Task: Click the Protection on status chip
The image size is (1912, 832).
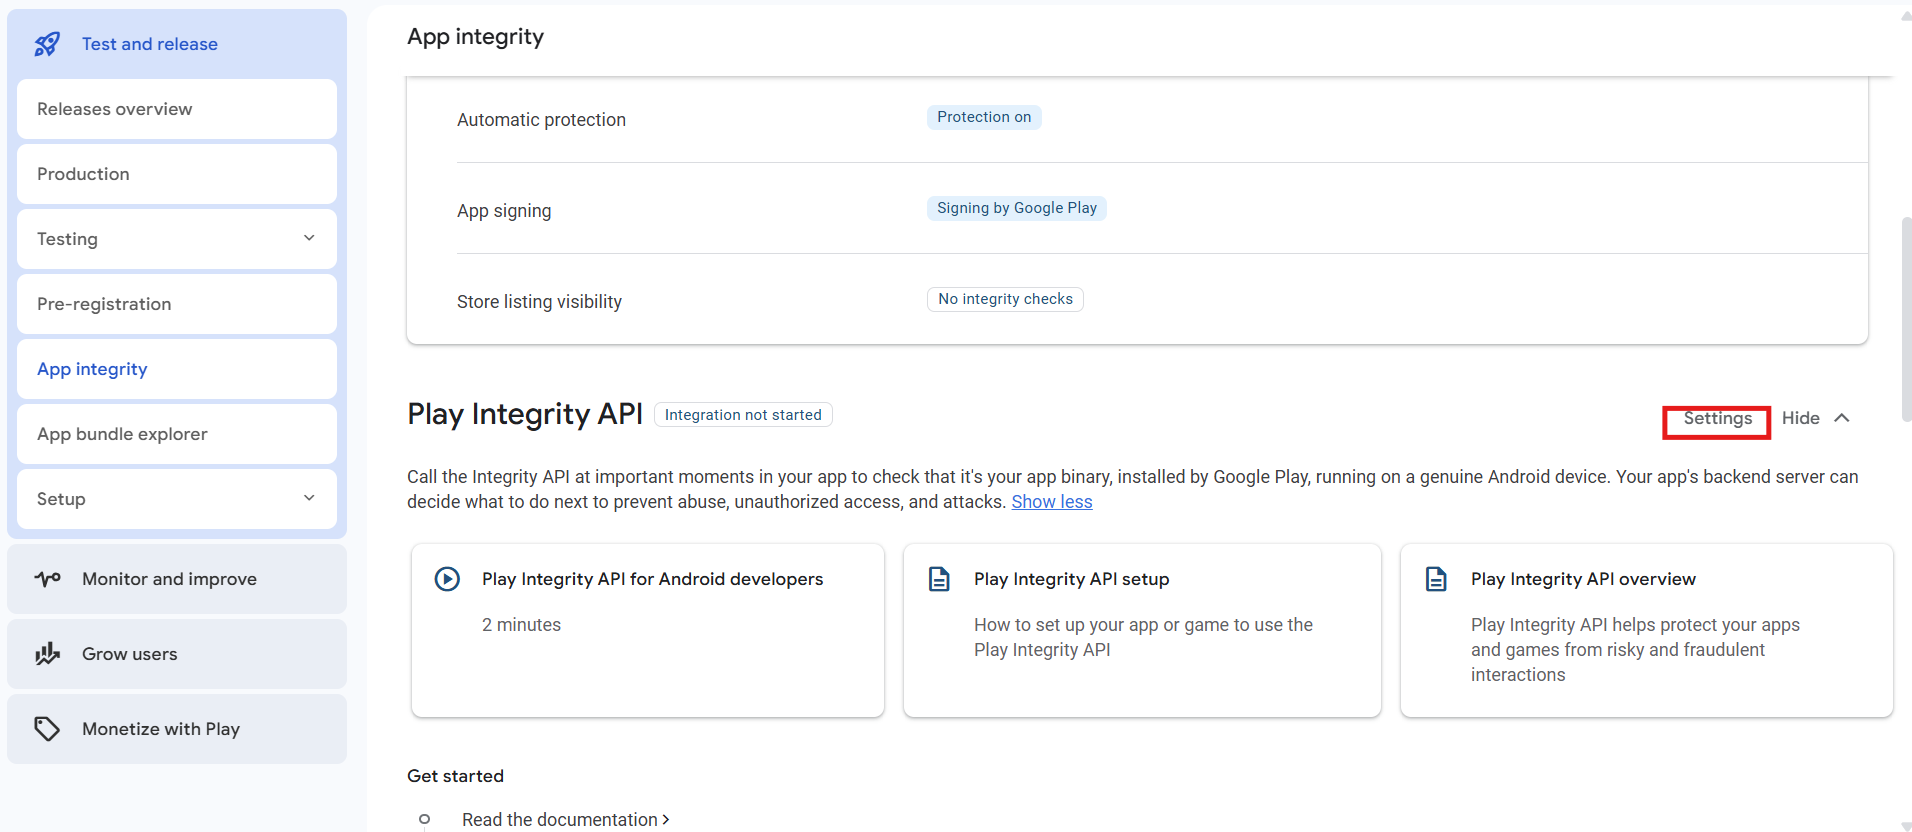Action: pos(984,117)
